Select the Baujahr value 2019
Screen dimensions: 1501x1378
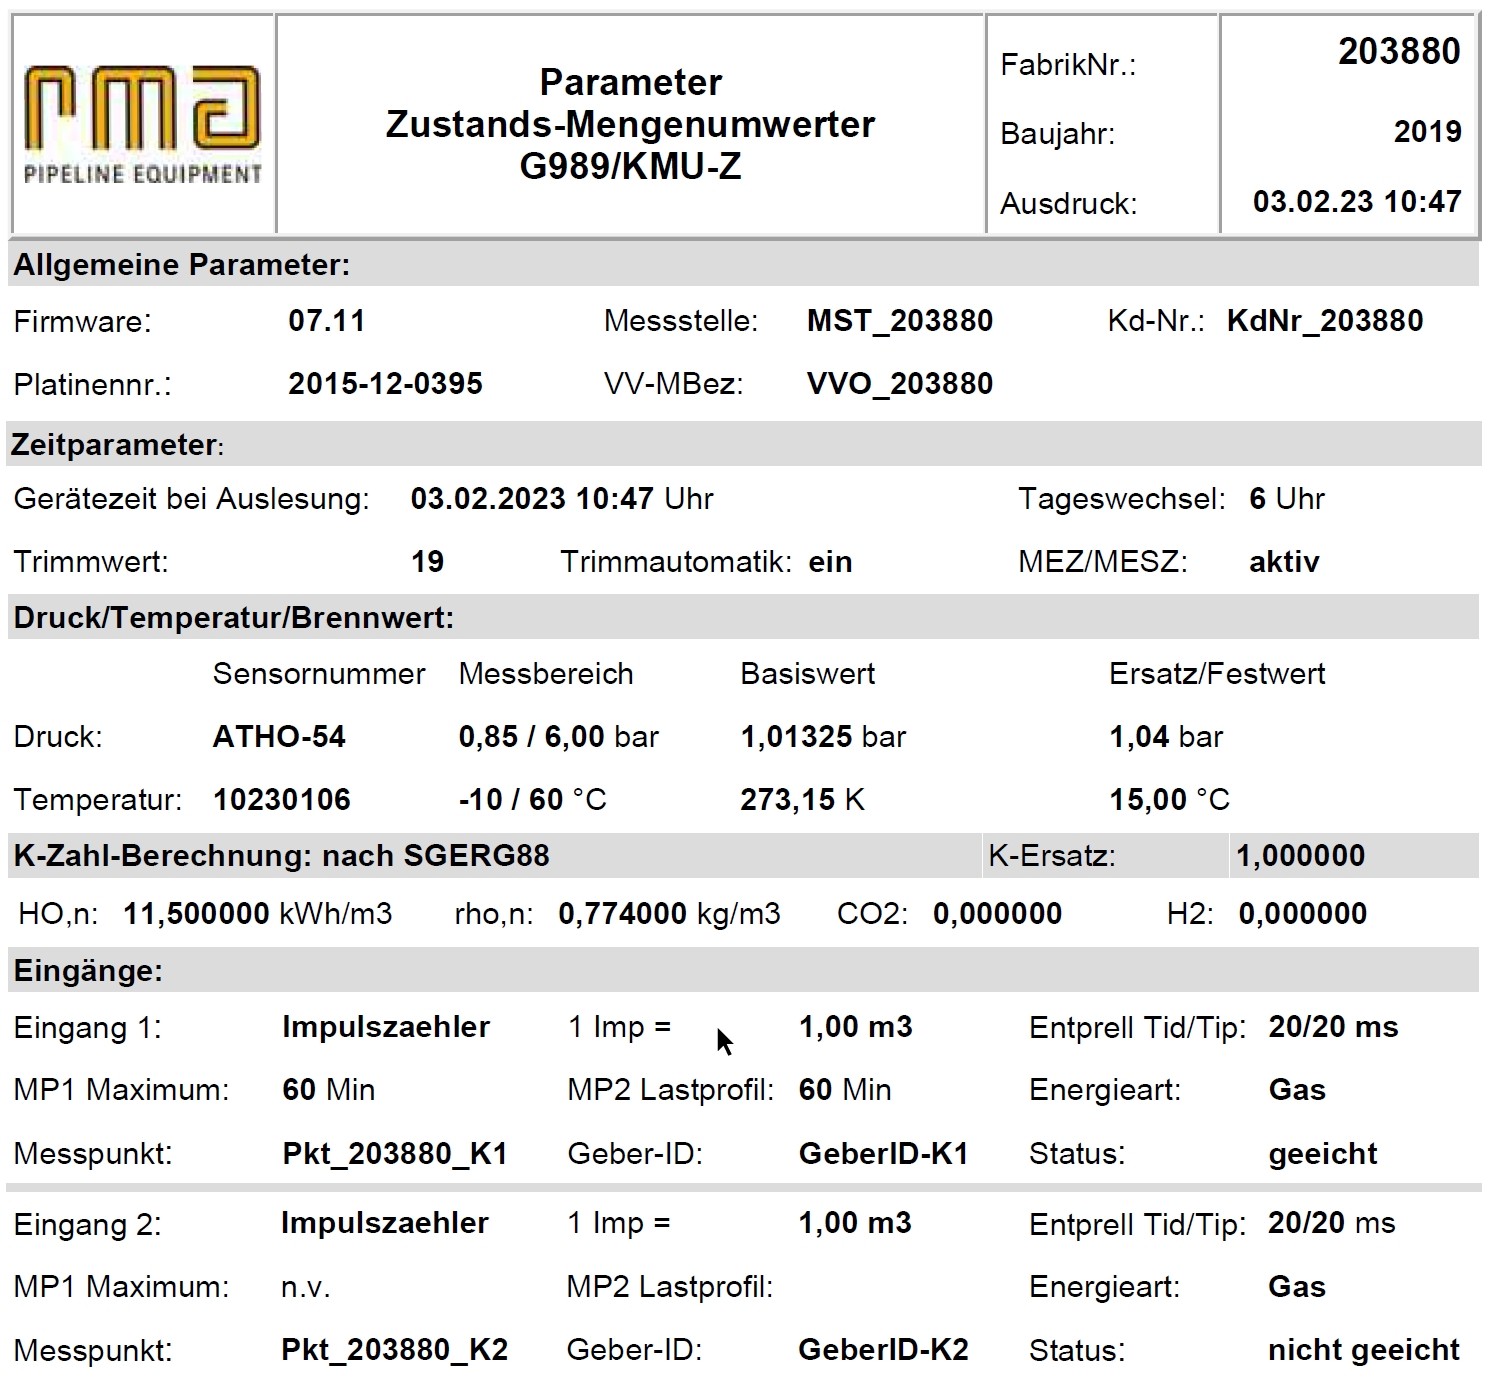tap(1427, 131)
